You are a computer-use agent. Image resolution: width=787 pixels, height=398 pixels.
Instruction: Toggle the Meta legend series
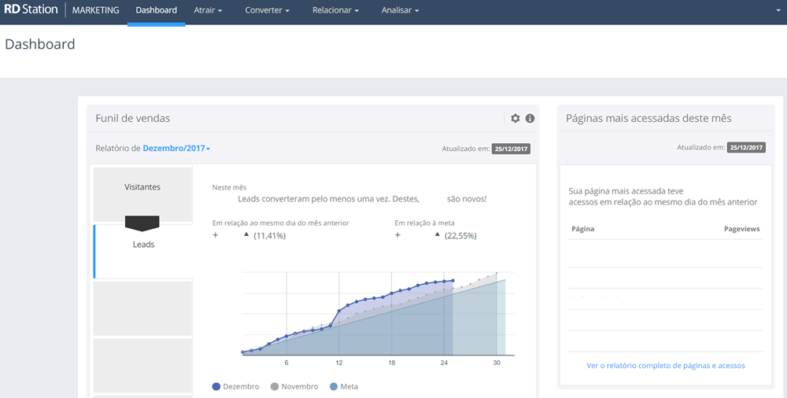(344, 386)
